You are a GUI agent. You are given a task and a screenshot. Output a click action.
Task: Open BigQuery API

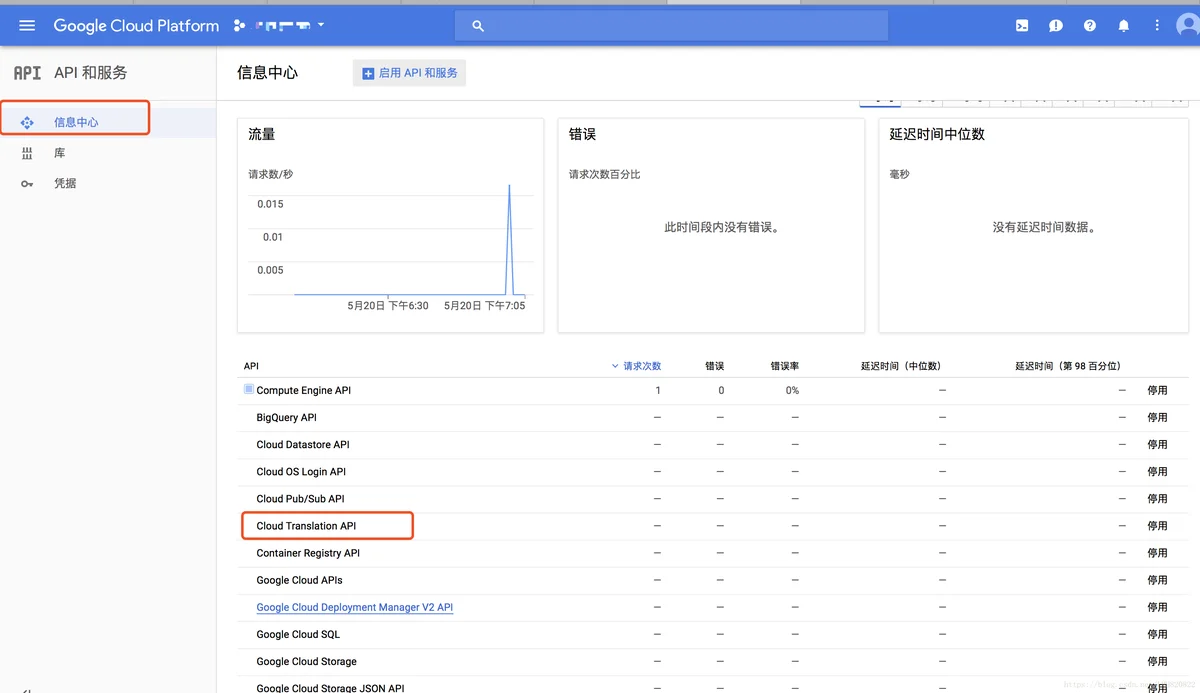coord(286,418)
